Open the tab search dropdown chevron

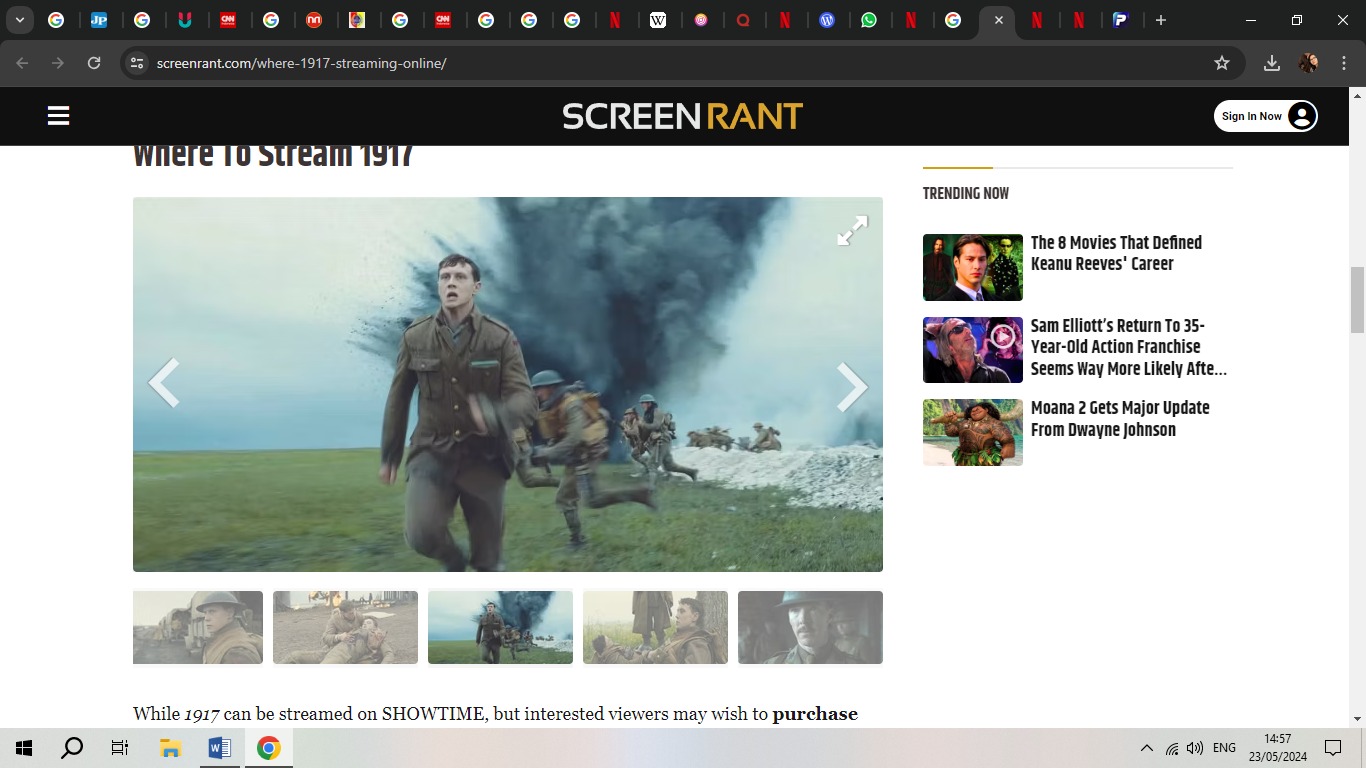tap(20, 20)
